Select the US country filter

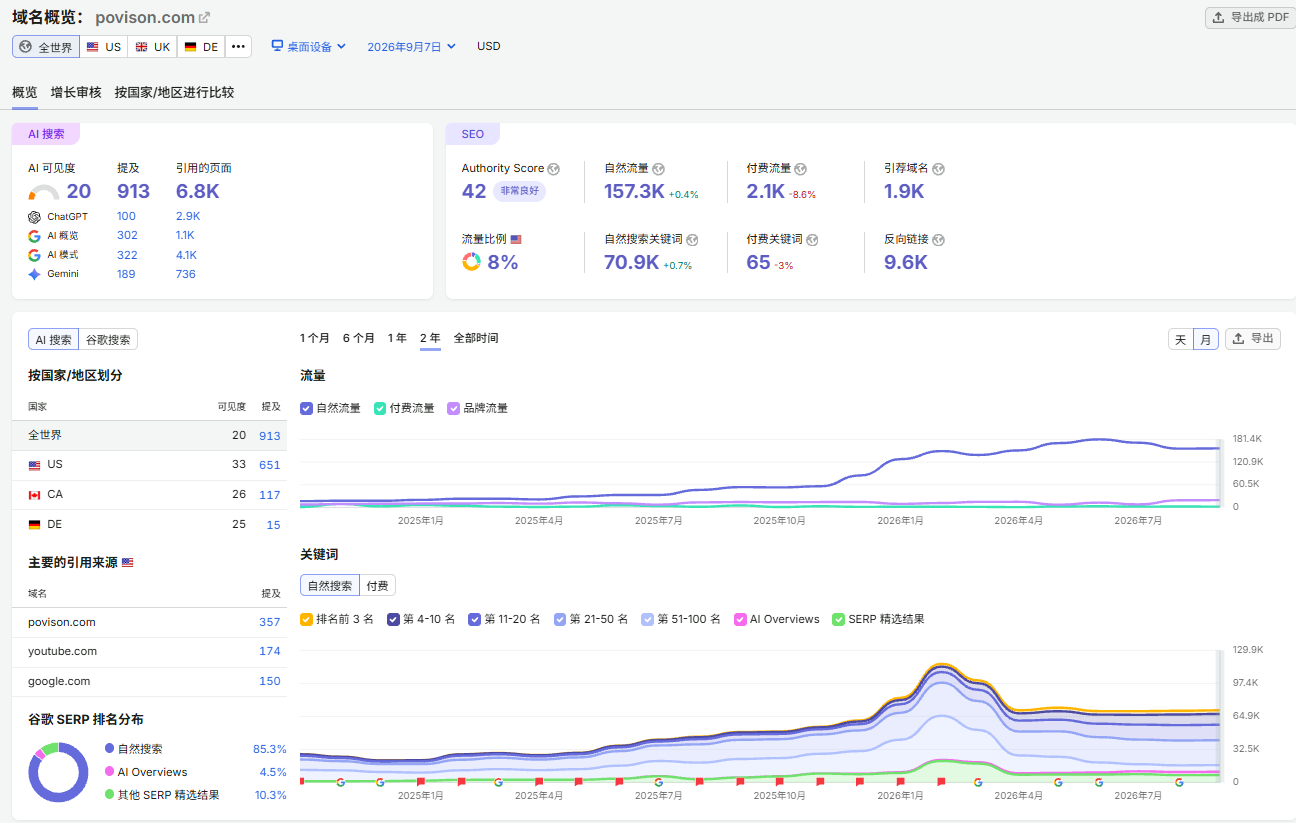tap(104, 47)
